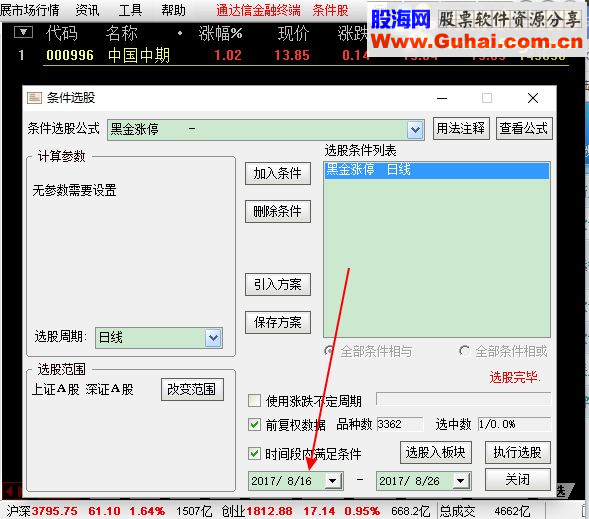Open the end date 2017/8/26 picker arrow

tap(461, 481)
